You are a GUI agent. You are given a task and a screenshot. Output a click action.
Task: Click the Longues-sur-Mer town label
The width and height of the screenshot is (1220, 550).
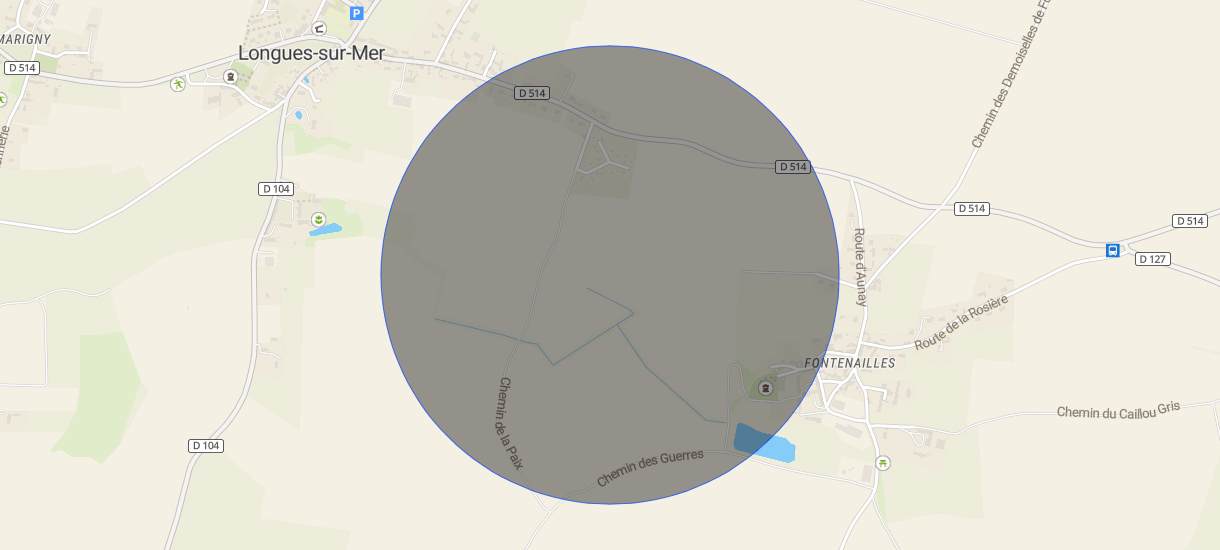(311, 53)
